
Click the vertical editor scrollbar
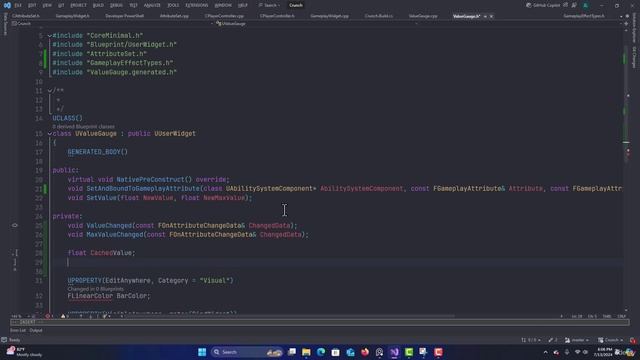coord(627,171)
